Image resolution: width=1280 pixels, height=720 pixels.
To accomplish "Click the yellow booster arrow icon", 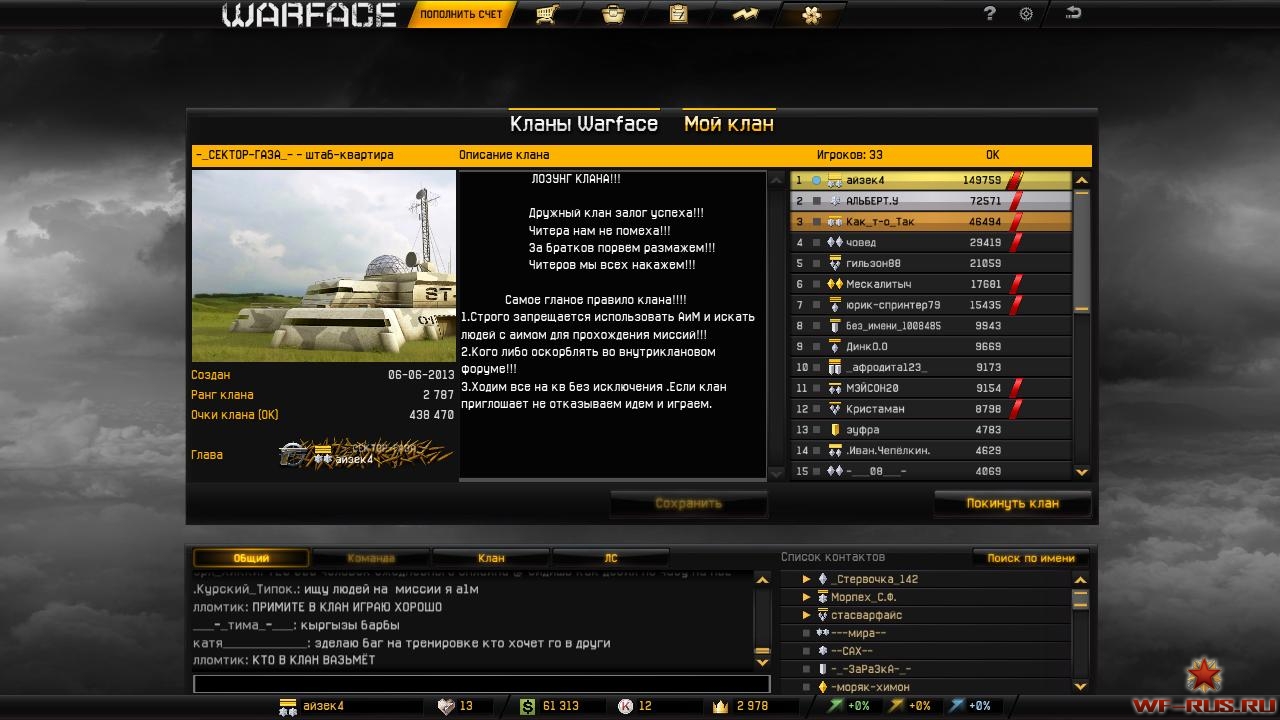I will pos(896,706).
